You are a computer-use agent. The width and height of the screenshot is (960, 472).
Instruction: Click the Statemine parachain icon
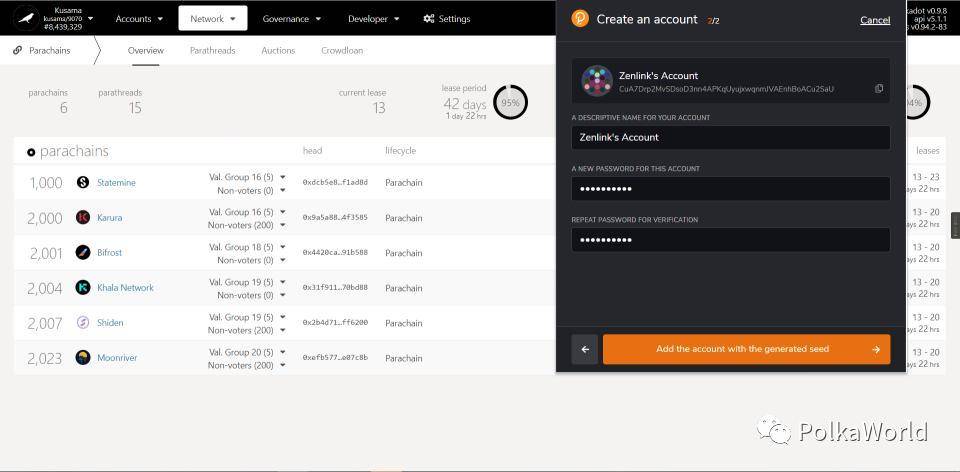pos(83,182)
